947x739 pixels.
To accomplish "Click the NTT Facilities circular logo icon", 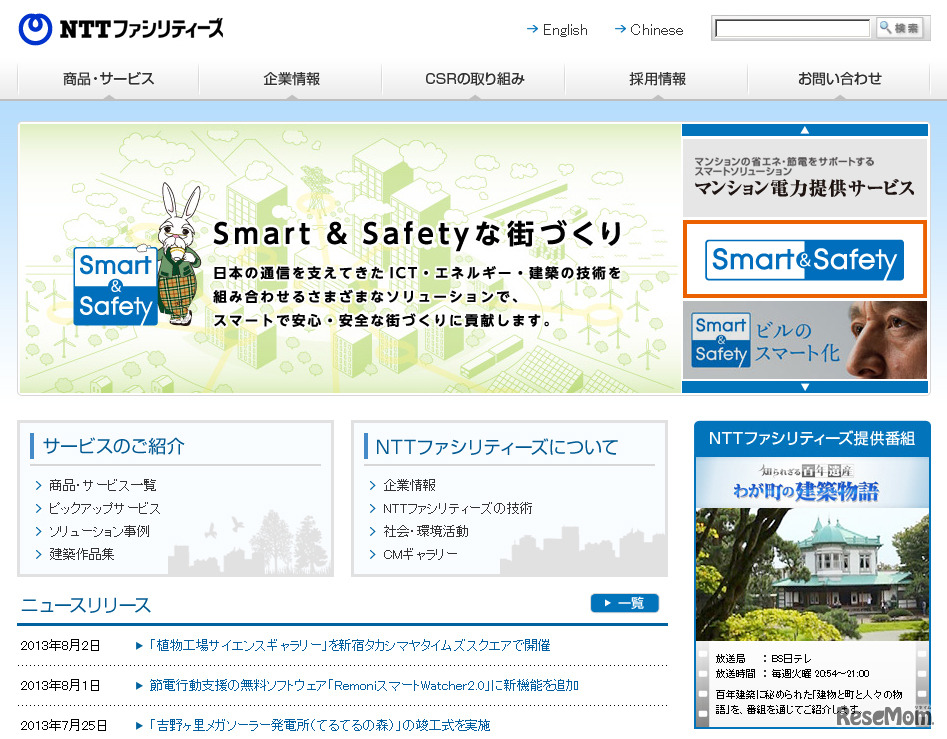I will tap(35, 29).
